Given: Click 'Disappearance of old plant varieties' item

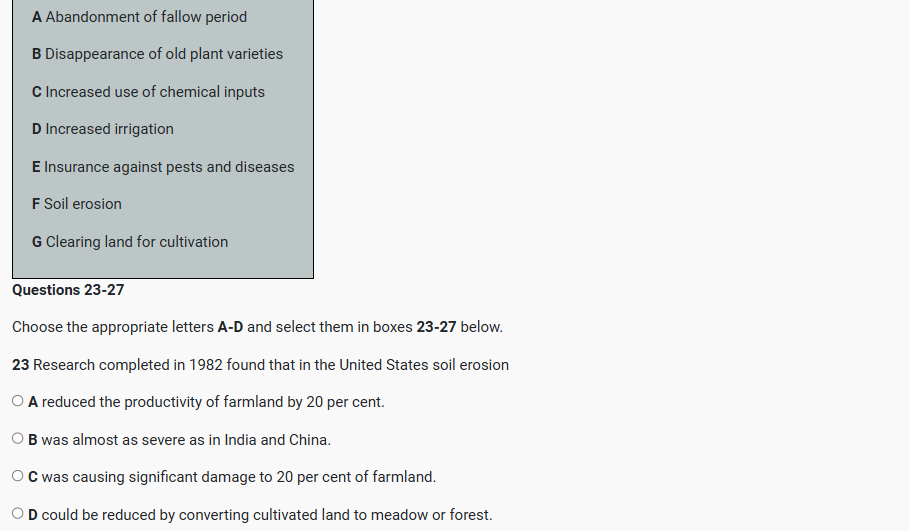Looking at the screenshot, I should 157,54.
